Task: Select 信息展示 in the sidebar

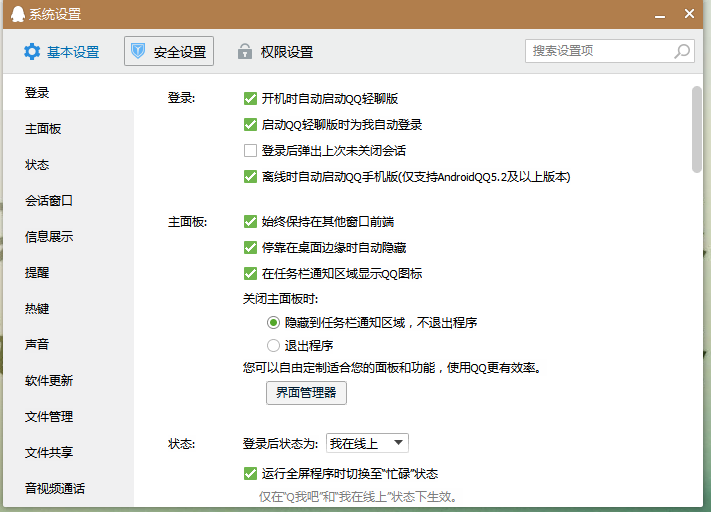Action: [68, 236]
